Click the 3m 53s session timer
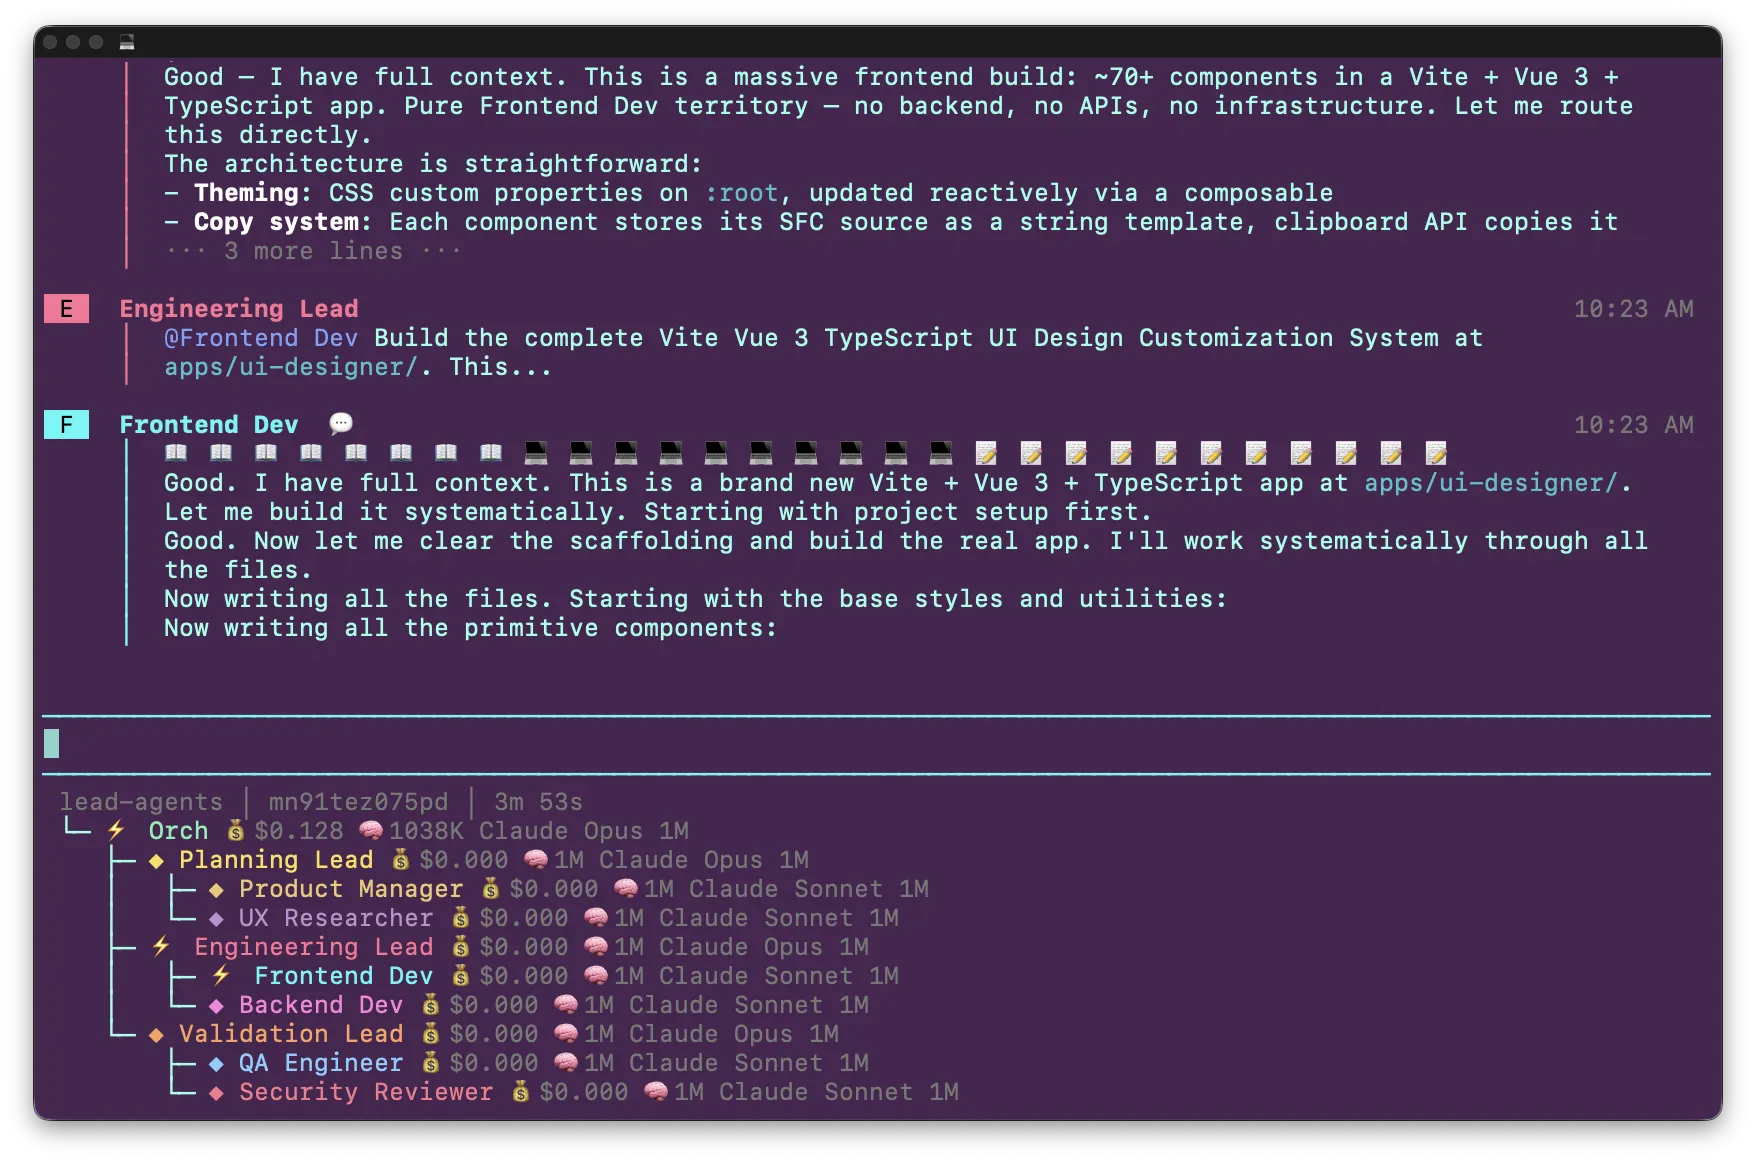1756x1162 pixels. (536, 801)
